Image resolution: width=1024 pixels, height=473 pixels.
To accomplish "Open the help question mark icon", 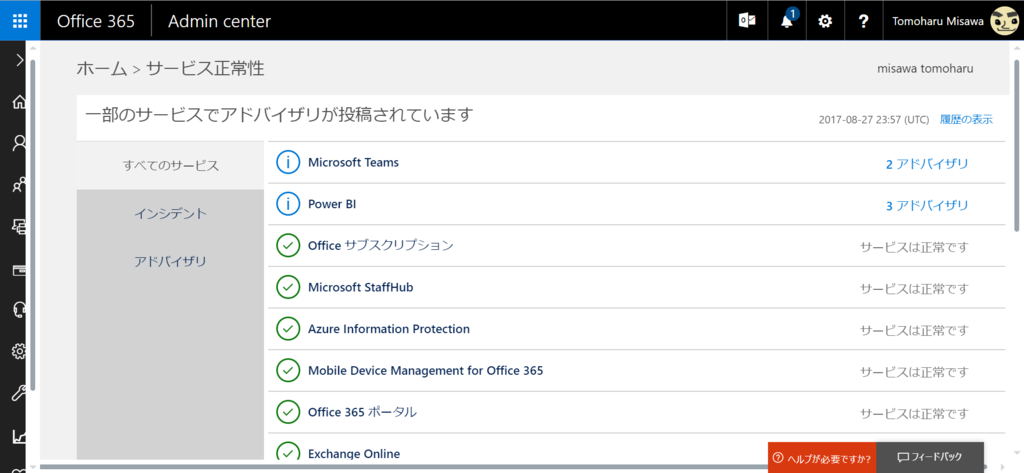I will pos(863,21).
